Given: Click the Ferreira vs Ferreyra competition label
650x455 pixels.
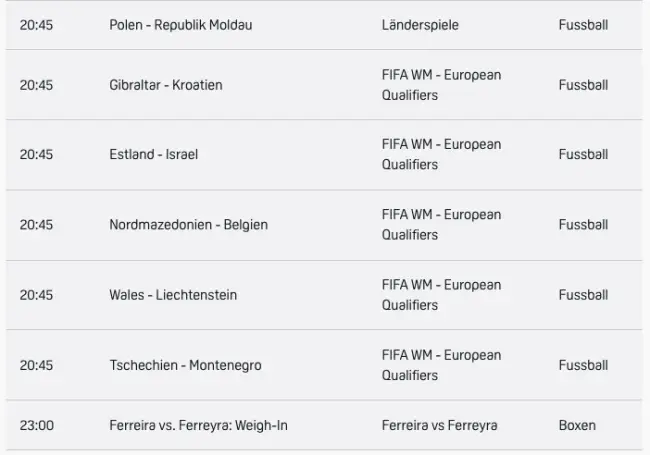Looking at the screenshot, I should 439,426.
